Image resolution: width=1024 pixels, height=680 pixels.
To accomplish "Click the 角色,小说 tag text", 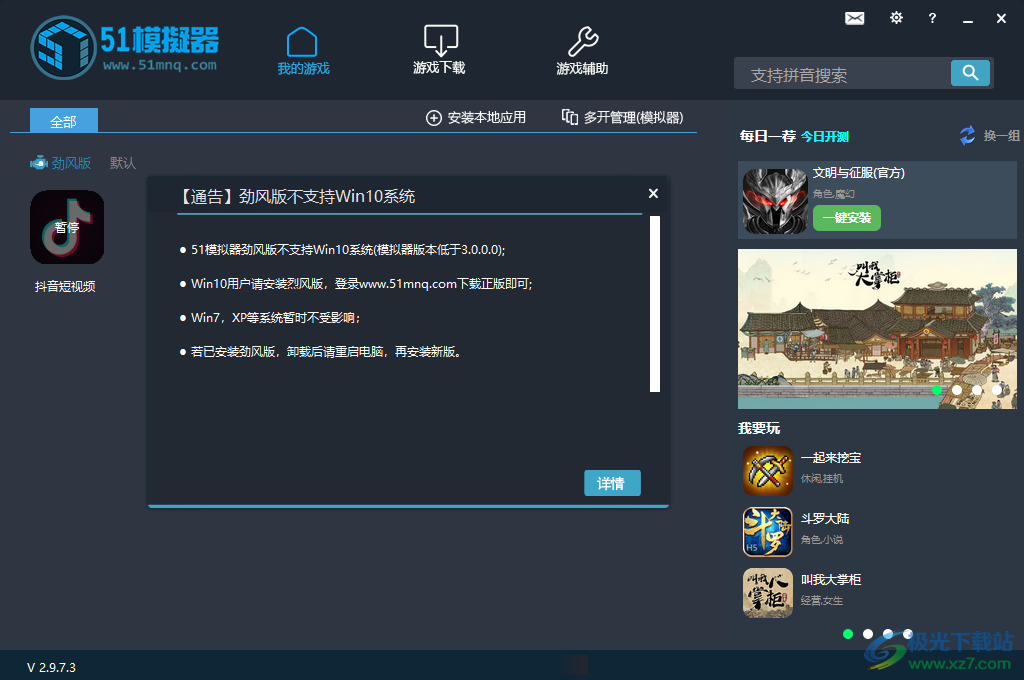I will pos(822,540).
